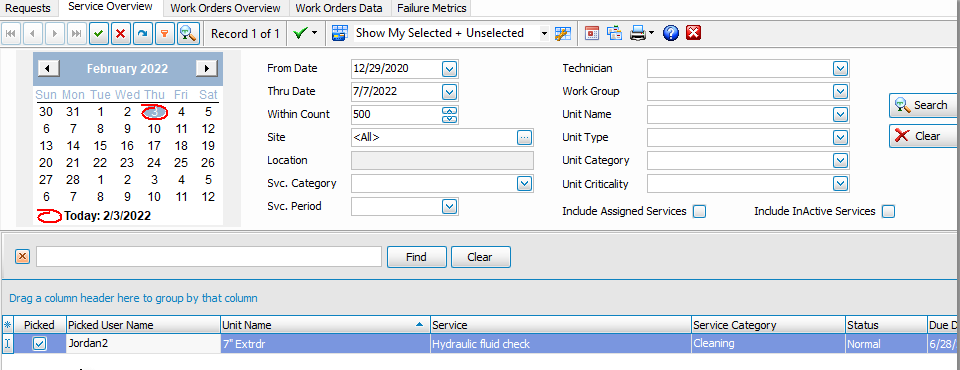Viewport: 960px width, 370px height.
Task: Enable Include InActive Services checkbox
Action: coord(888,211)
